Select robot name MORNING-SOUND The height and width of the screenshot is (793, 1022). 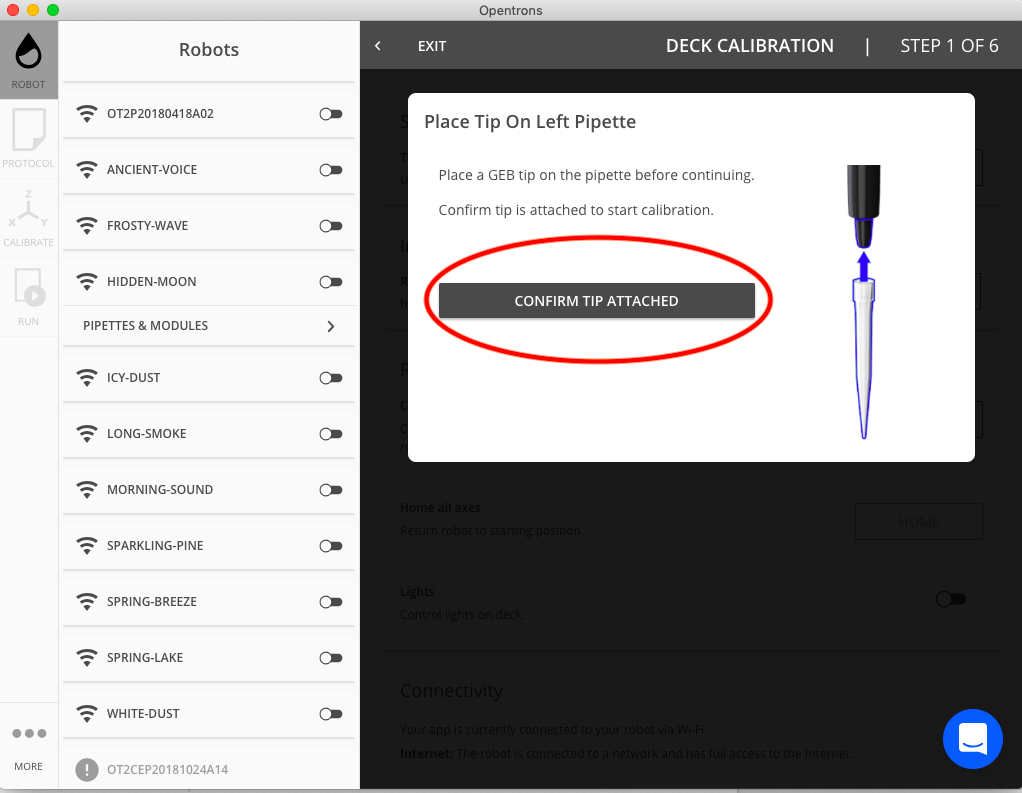point(160,489)
